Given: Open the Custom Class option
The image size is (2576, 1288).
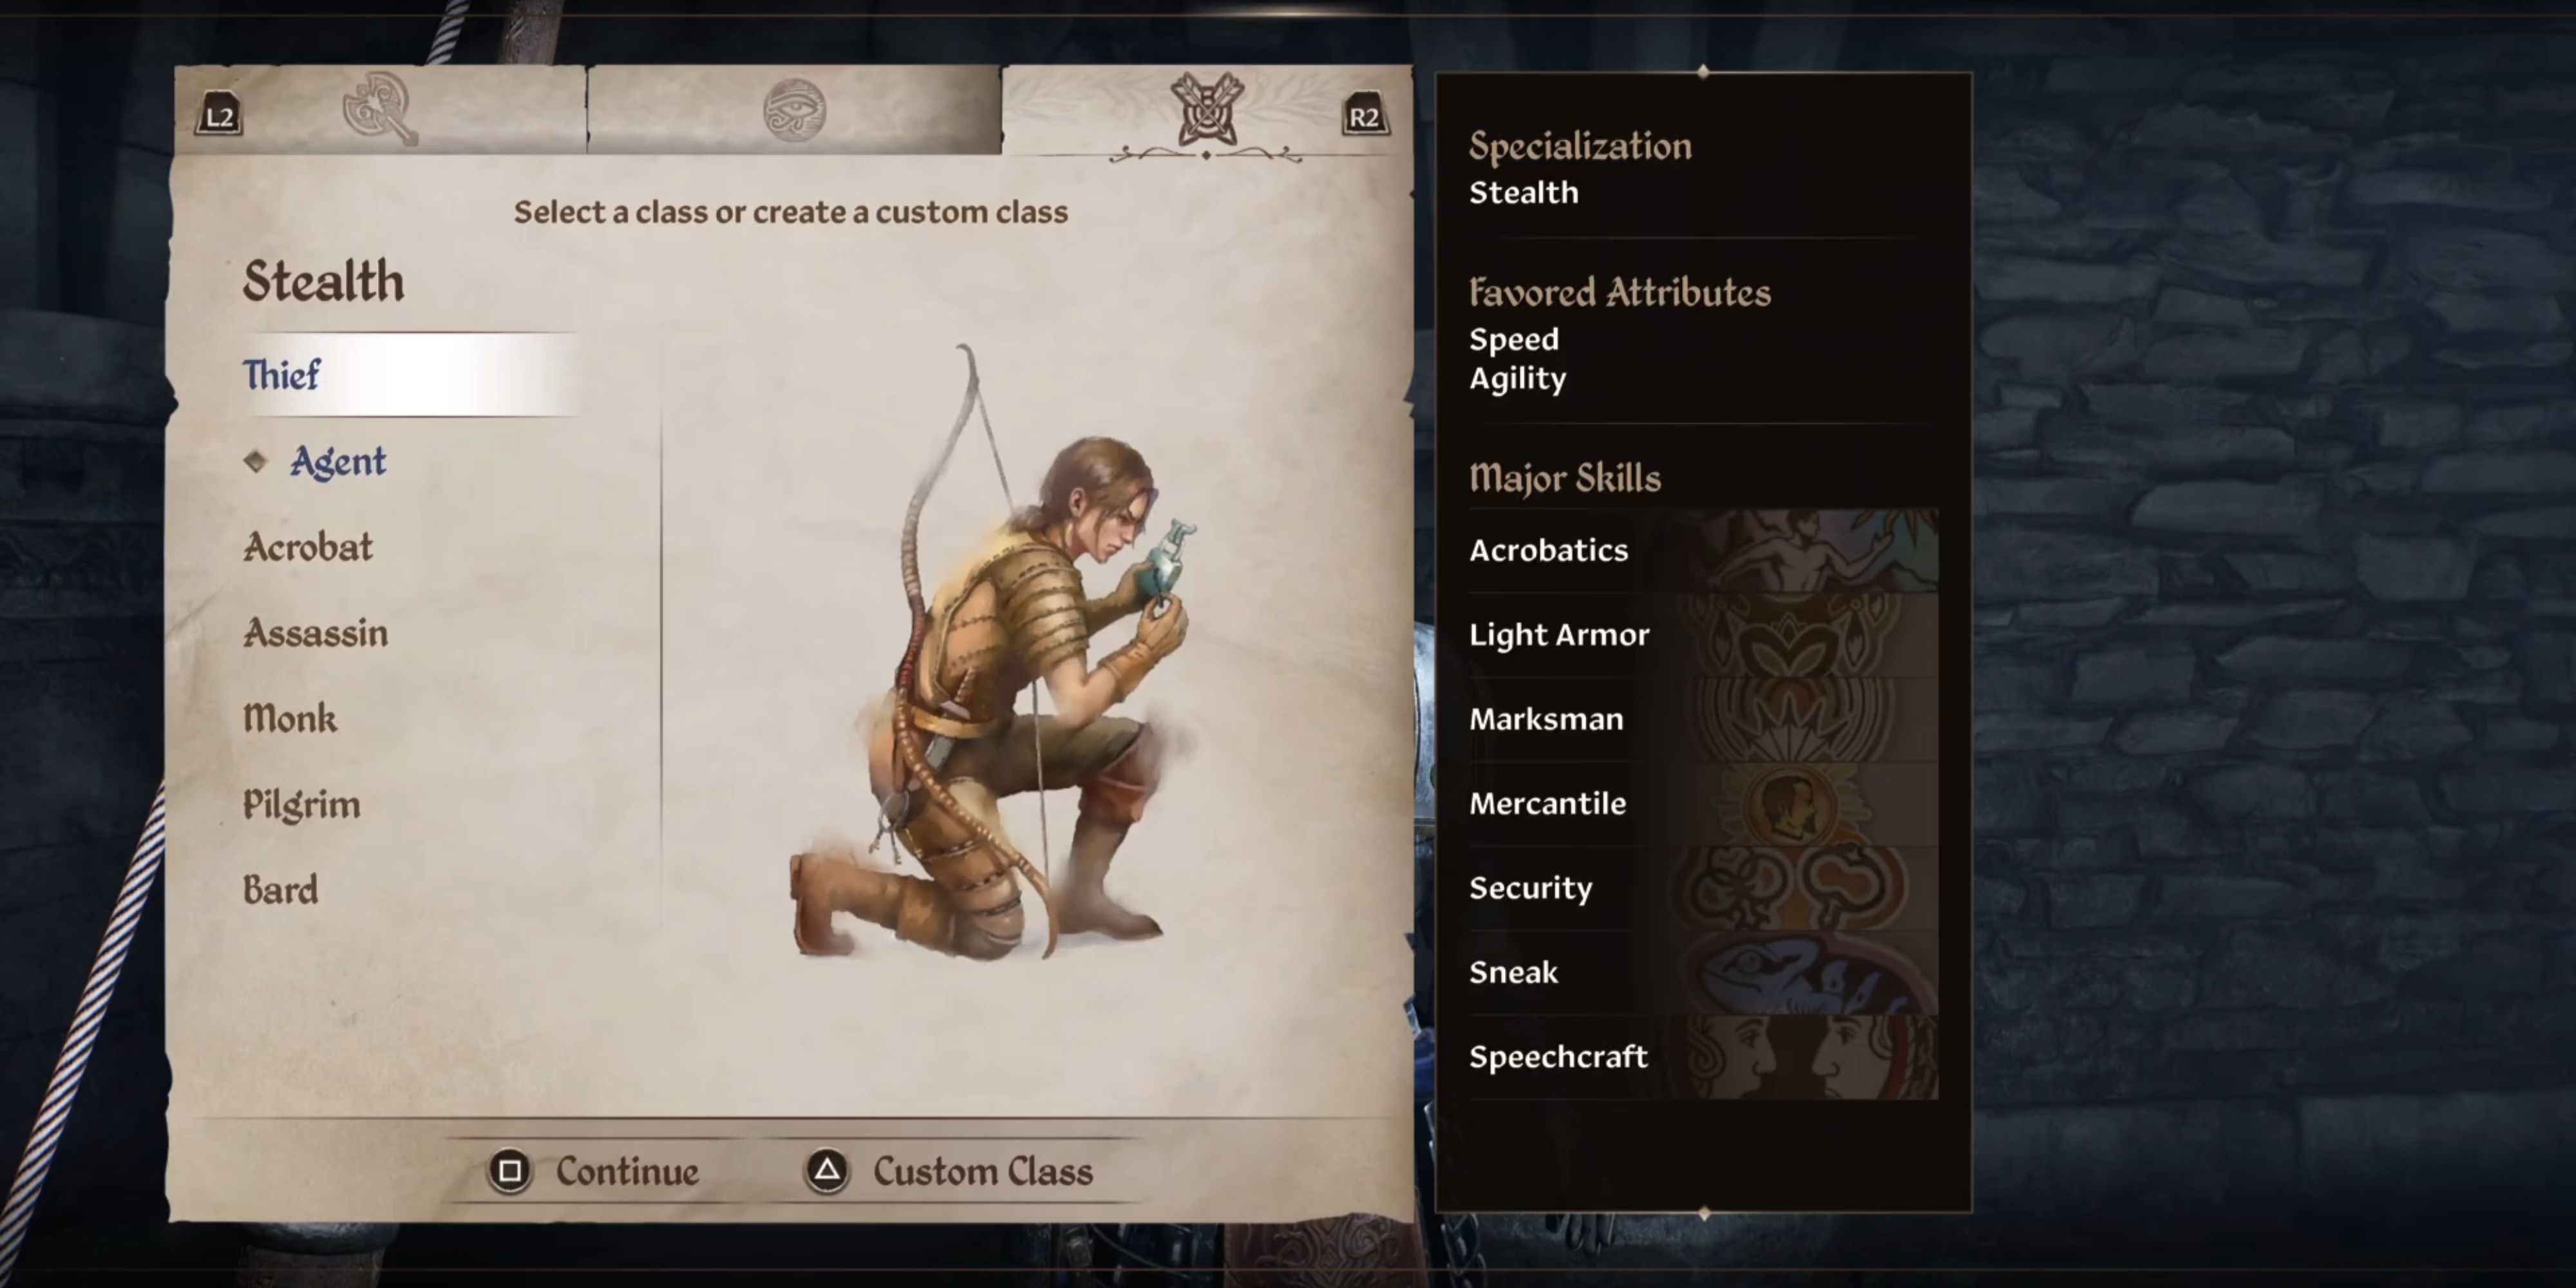Looking at the screenshot, I should coord(983,1171).
